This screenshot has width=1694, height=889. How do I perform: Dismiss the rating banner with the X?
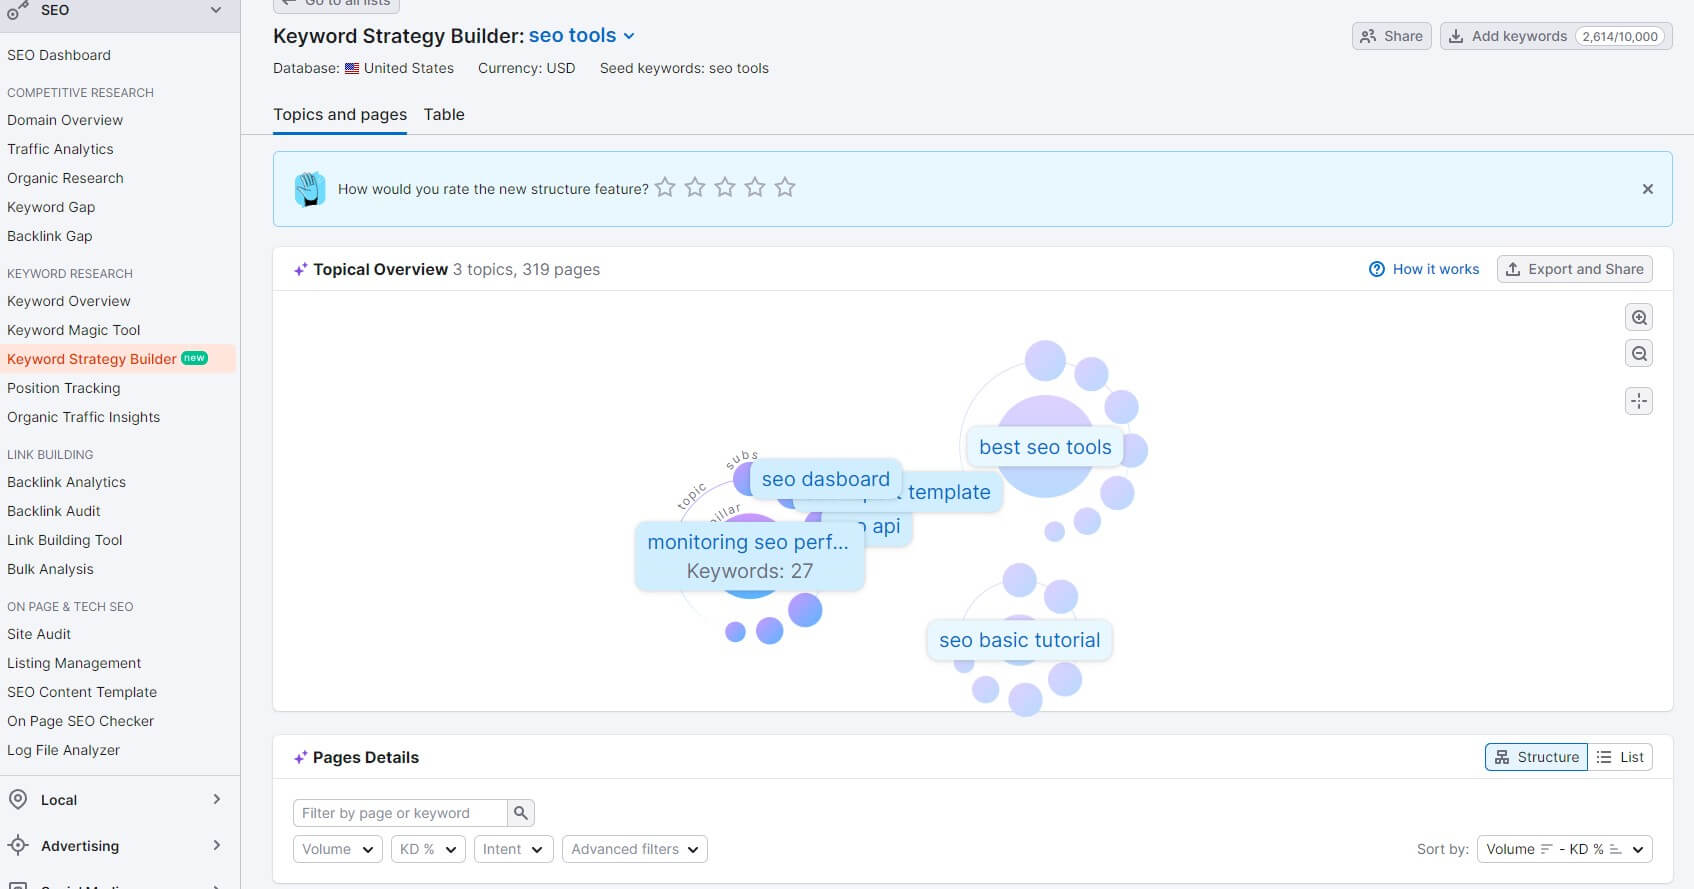1648,189
